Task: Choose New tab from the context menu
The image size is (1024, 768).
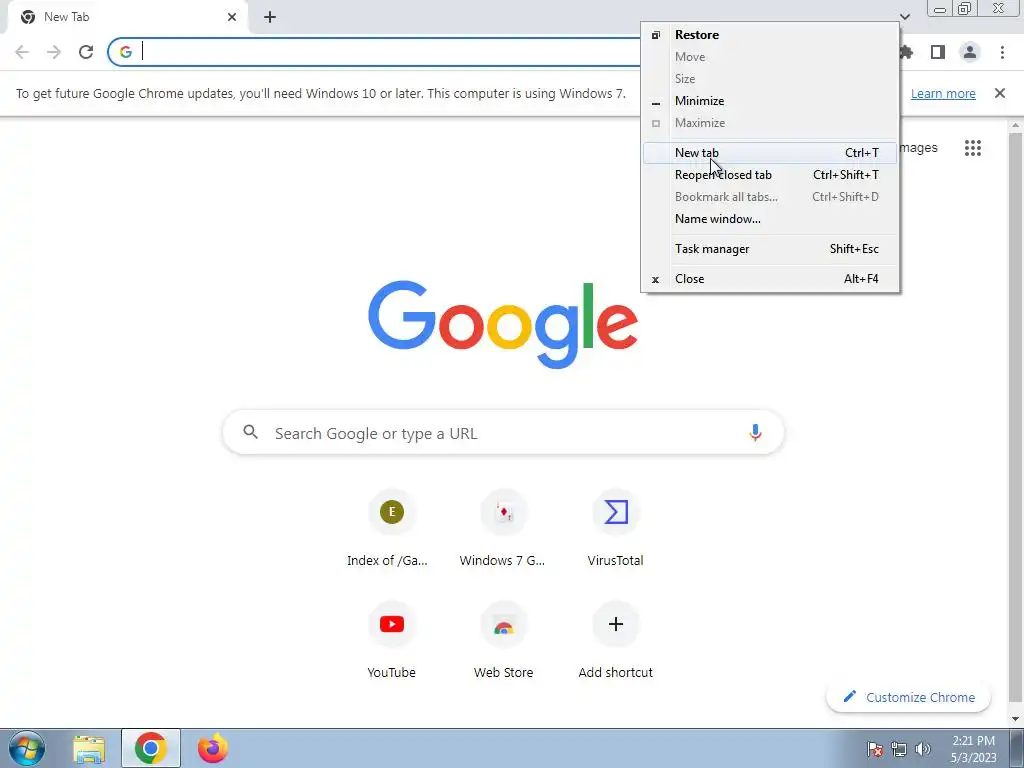Action: pos(771,153)
